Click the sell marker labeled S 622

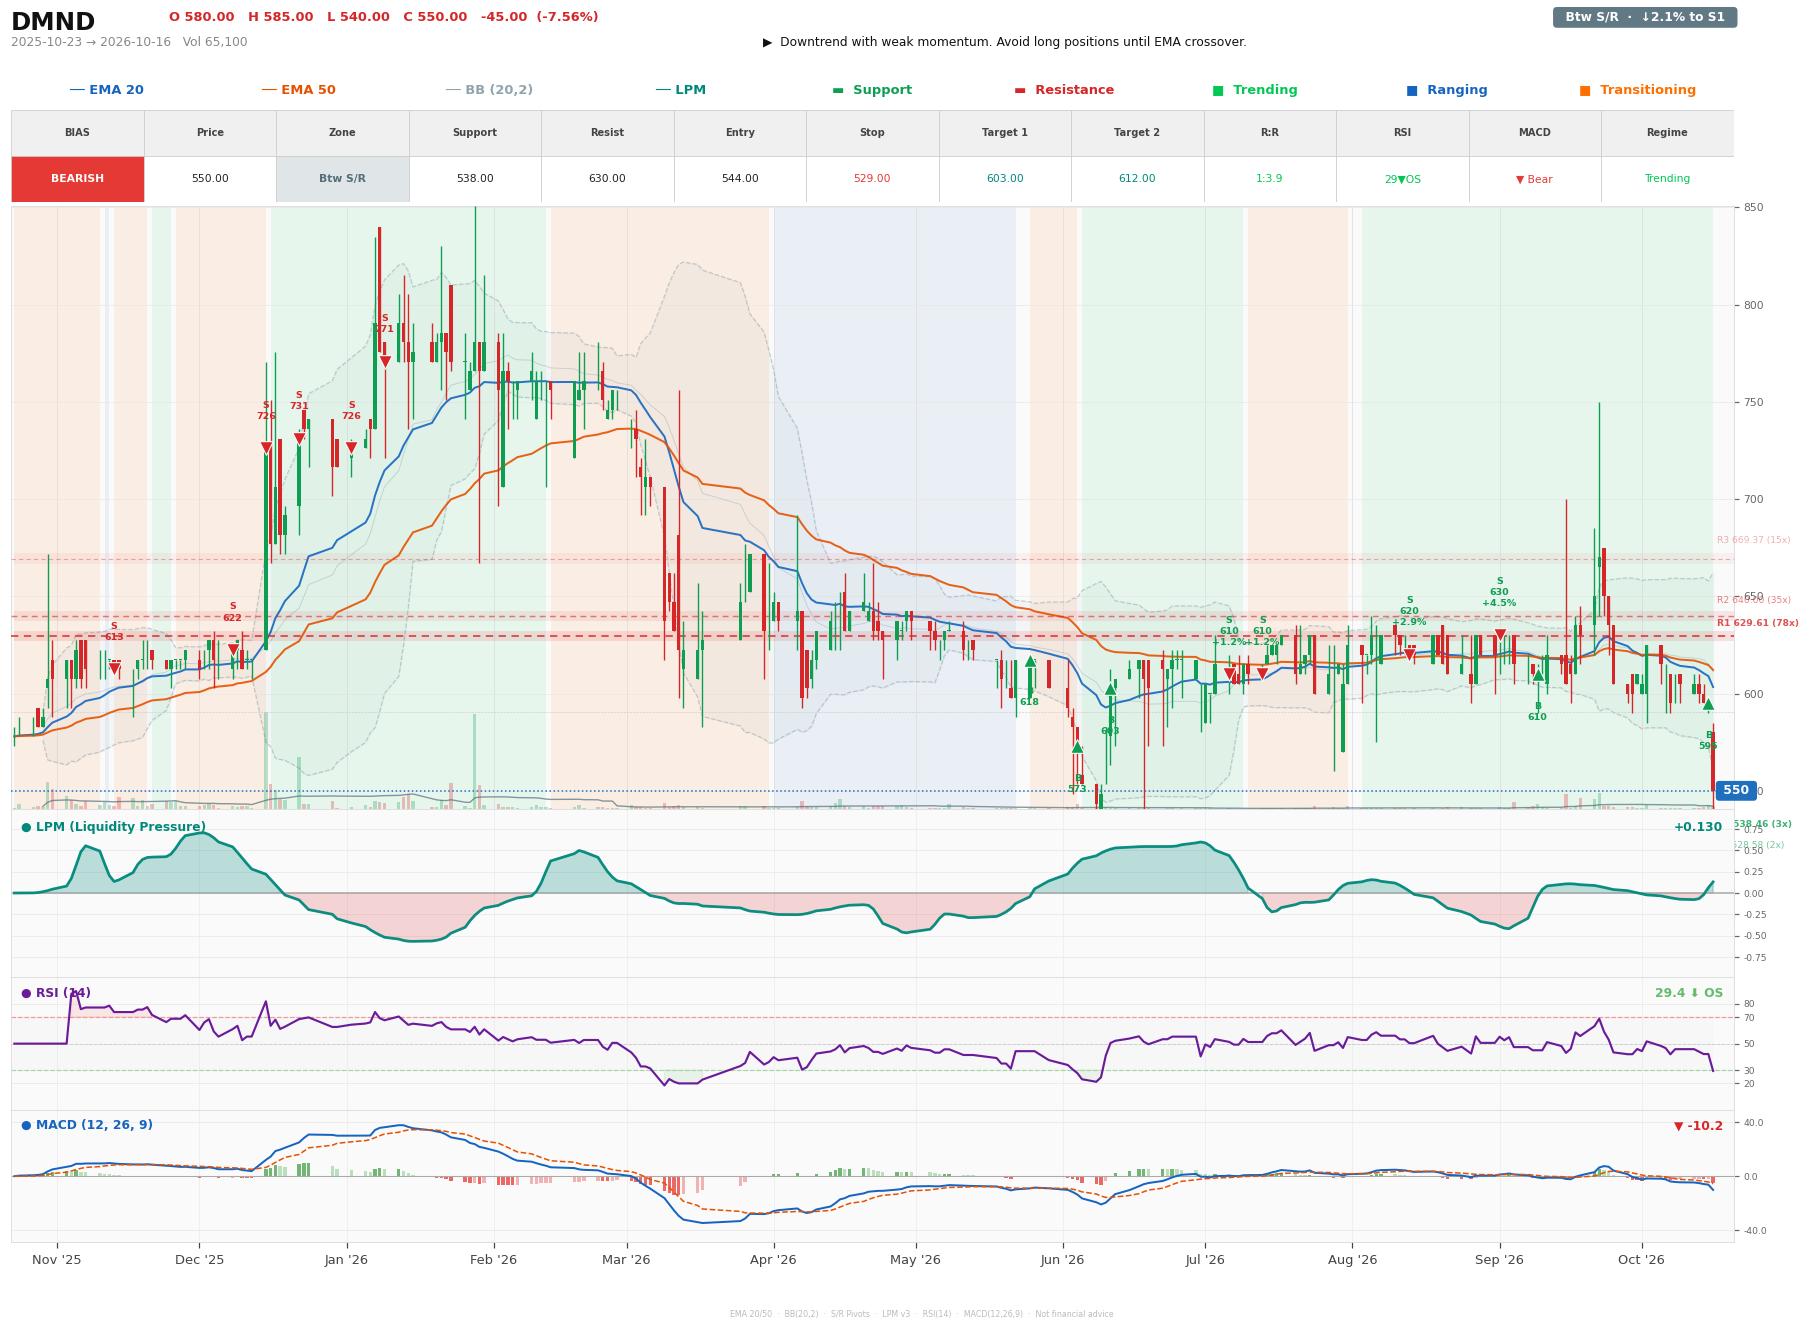(233, 649)
